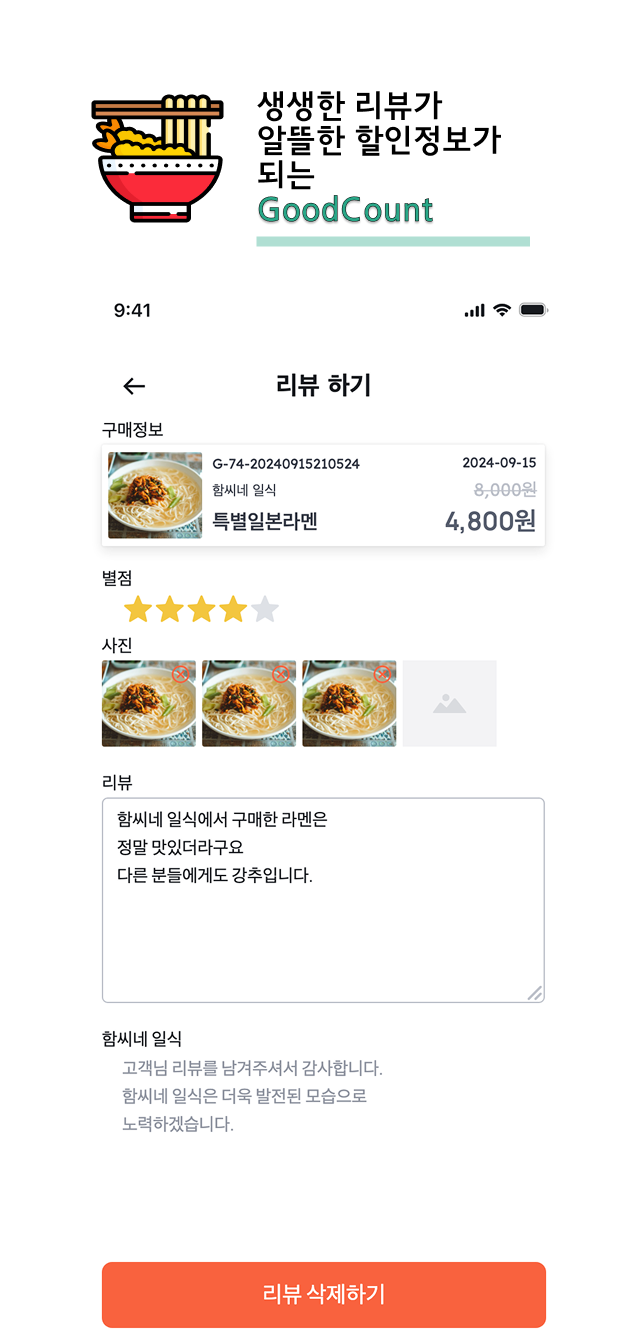
Task: Set rating to five stars
Action: [x=265, y=609]
